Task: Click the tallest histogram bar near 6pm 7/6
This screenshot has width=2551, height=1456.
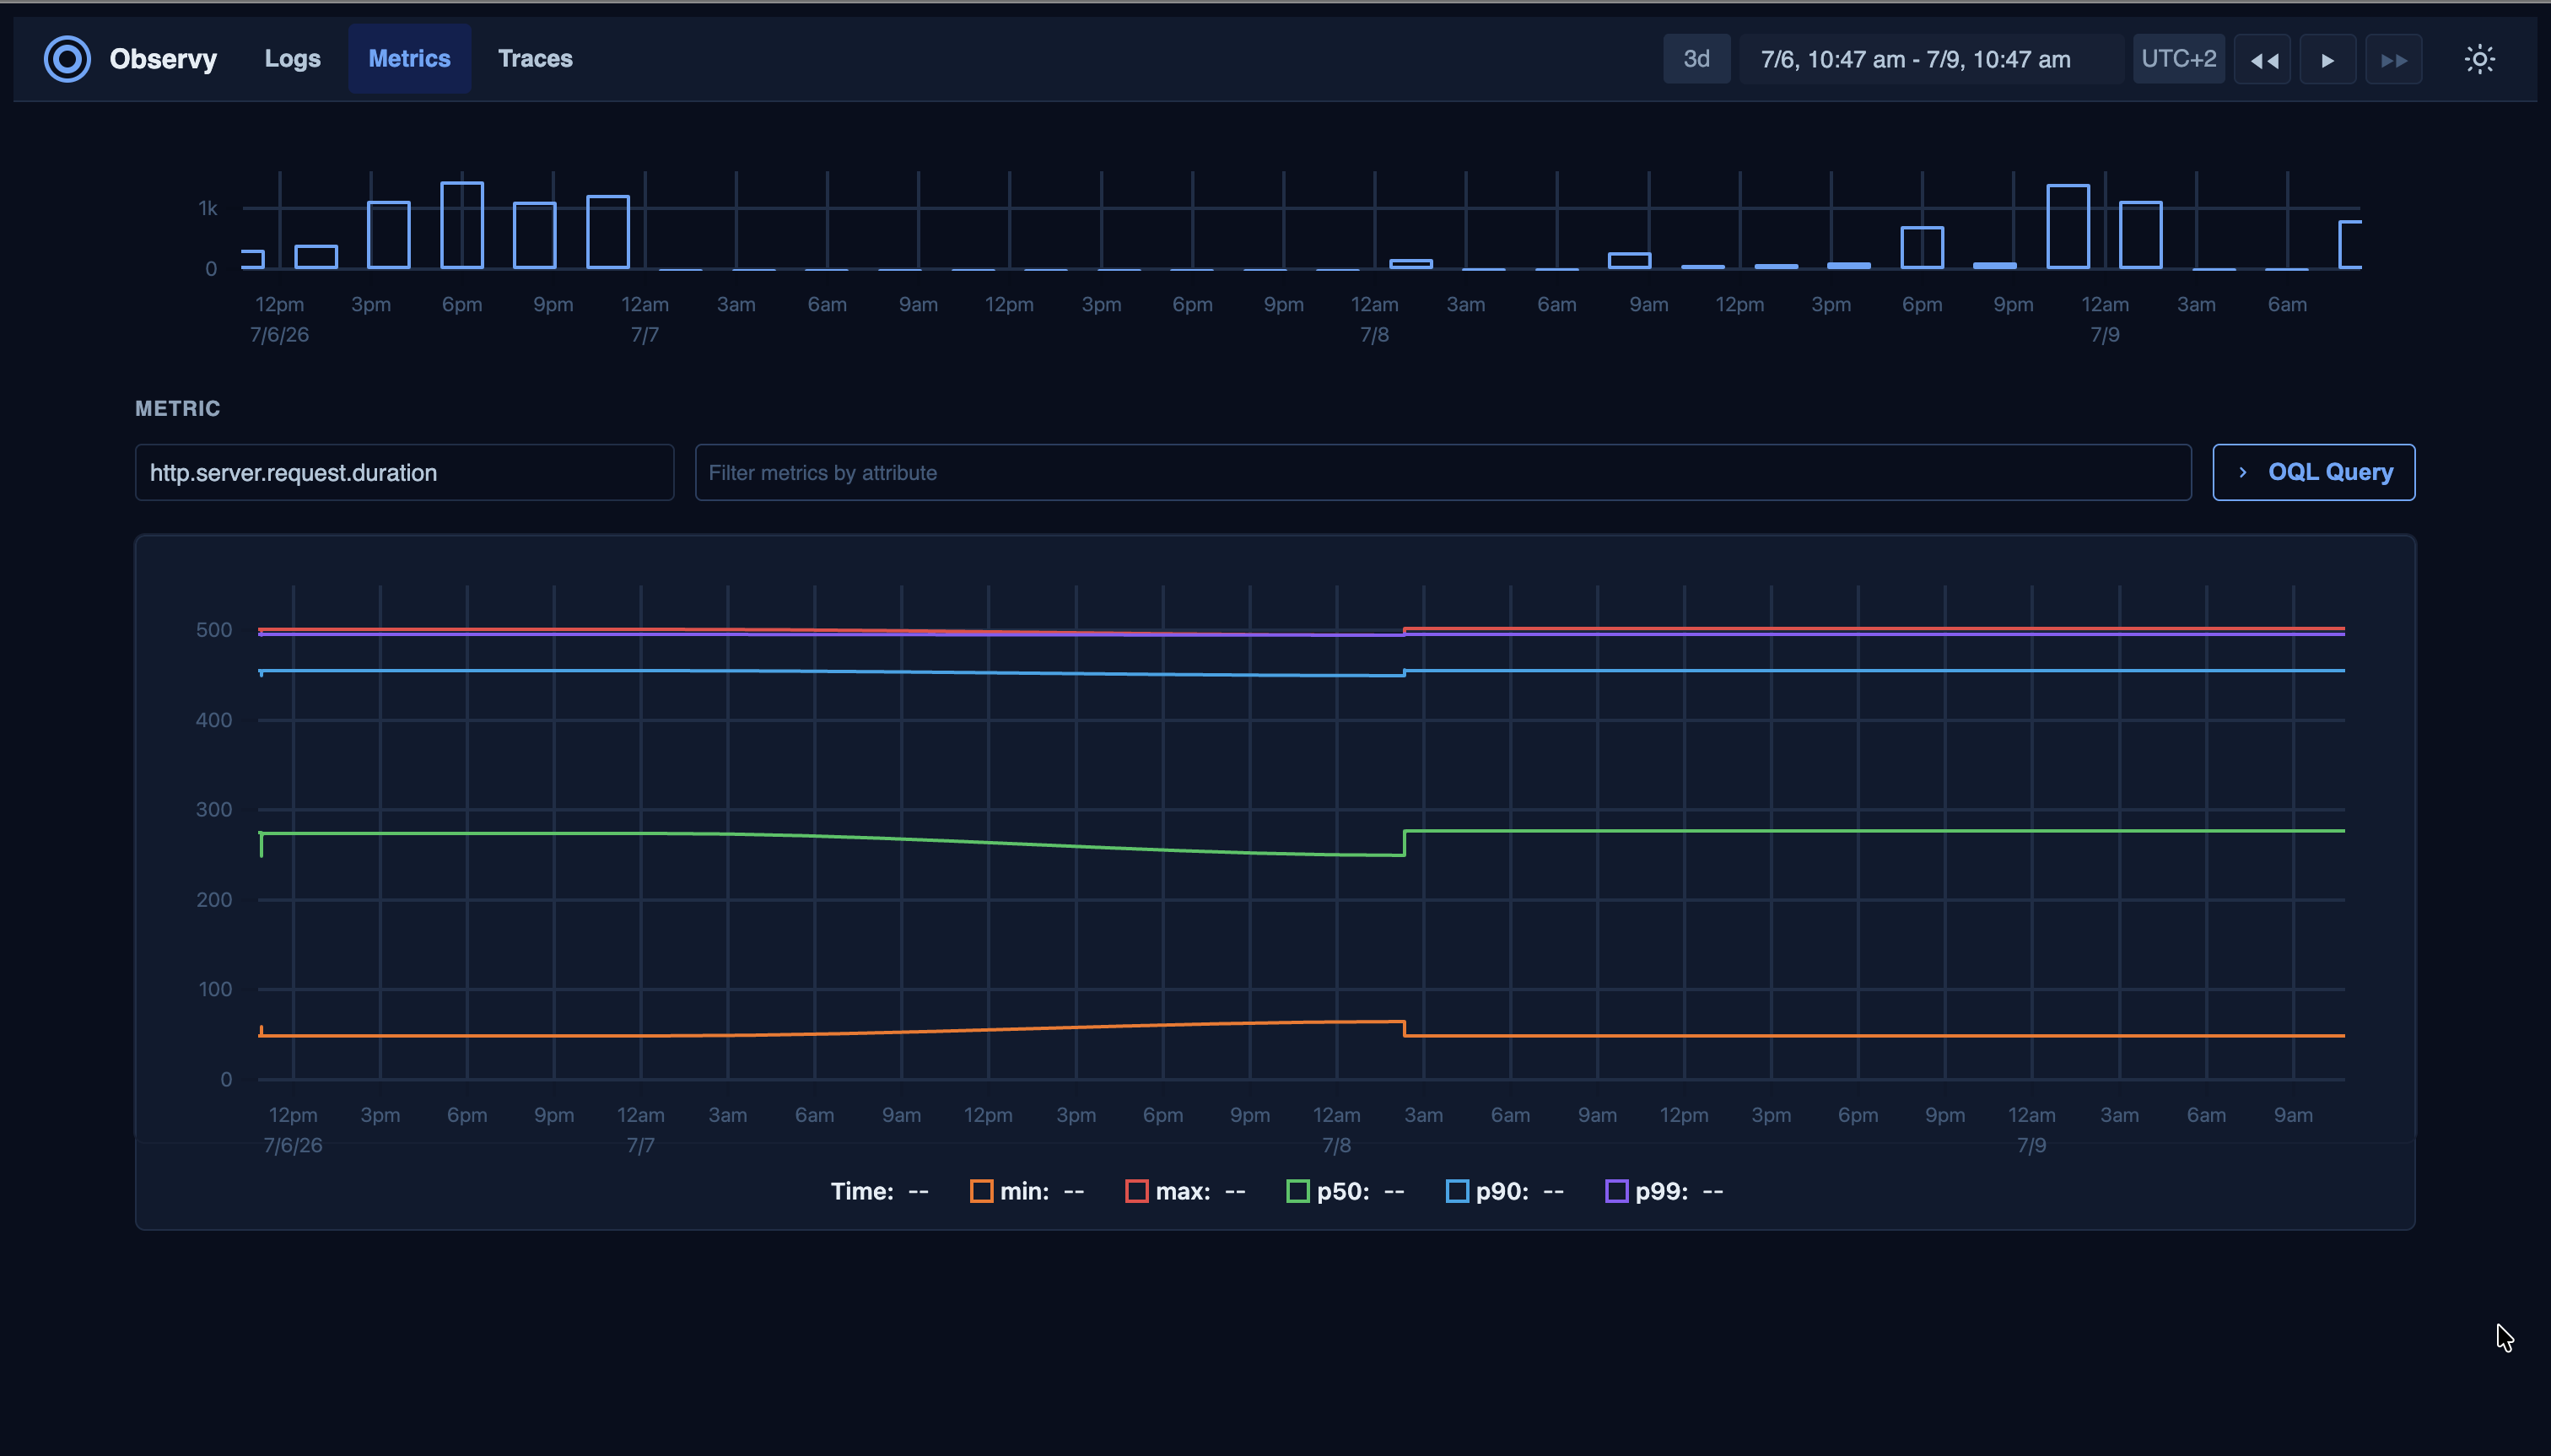Action: pyautogui.click(x=462, y=225)
